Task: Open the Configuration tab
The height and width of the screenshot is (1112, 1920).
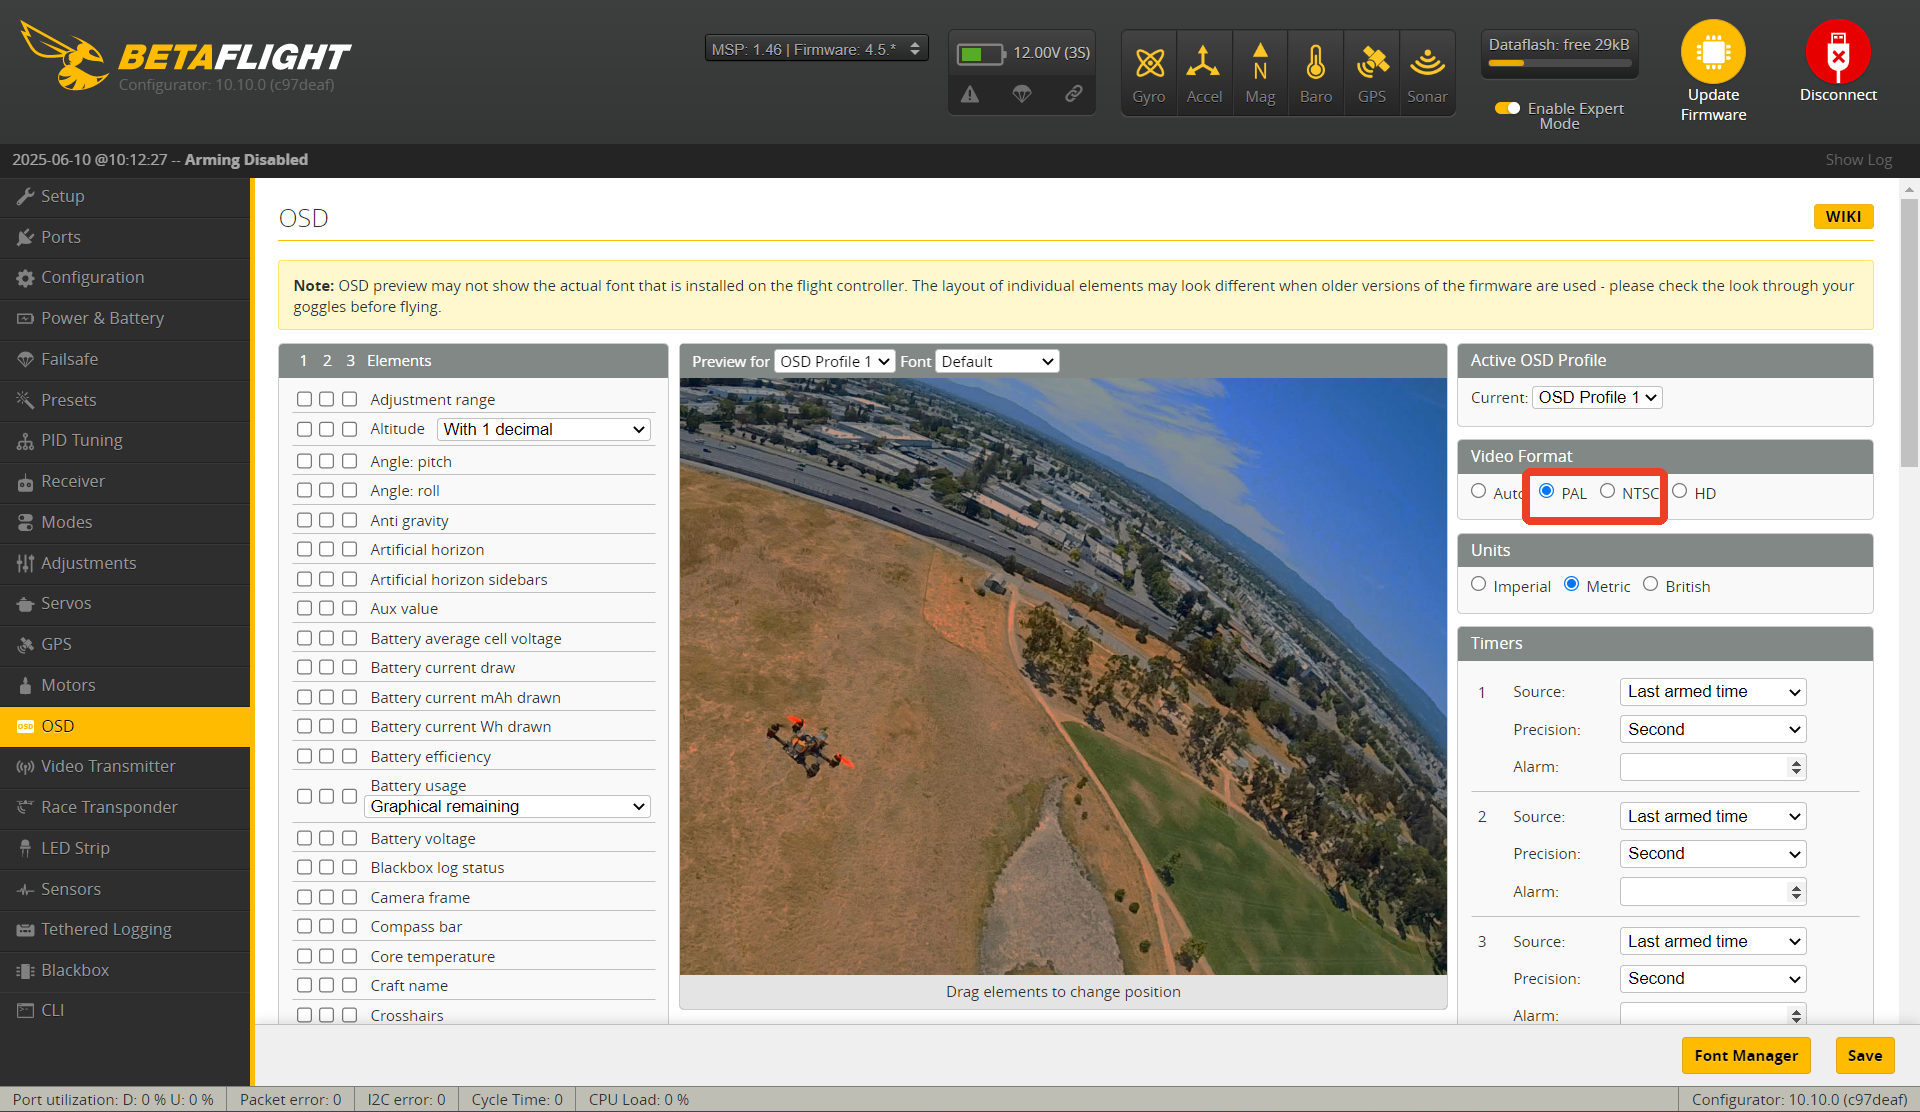Action: [x=125, y=277]
